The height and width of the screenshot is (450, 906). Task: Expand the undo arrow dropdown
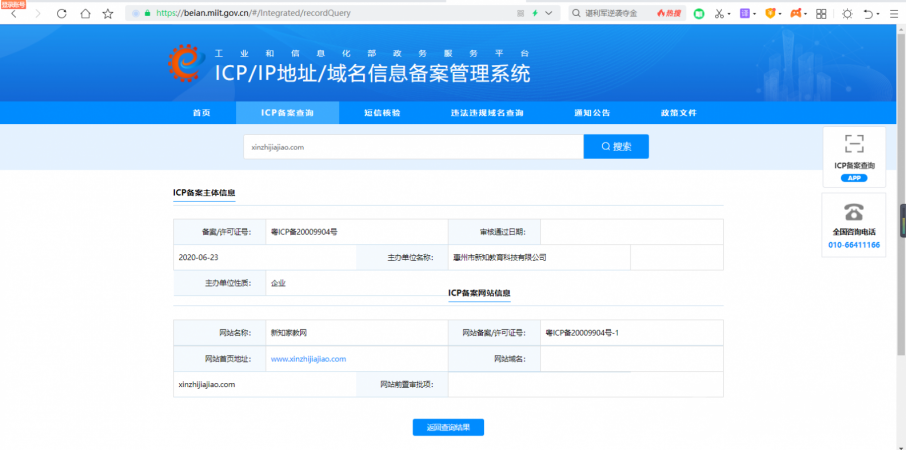coord(878,14)
